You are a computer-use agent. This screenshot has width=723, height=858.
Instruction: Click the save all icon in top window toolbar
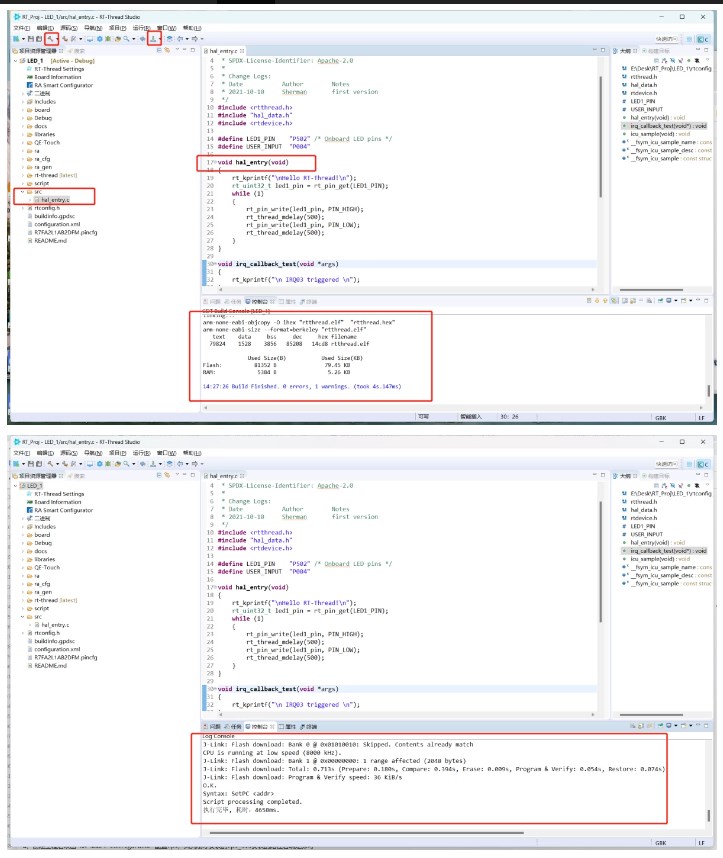tap(39, 39)
